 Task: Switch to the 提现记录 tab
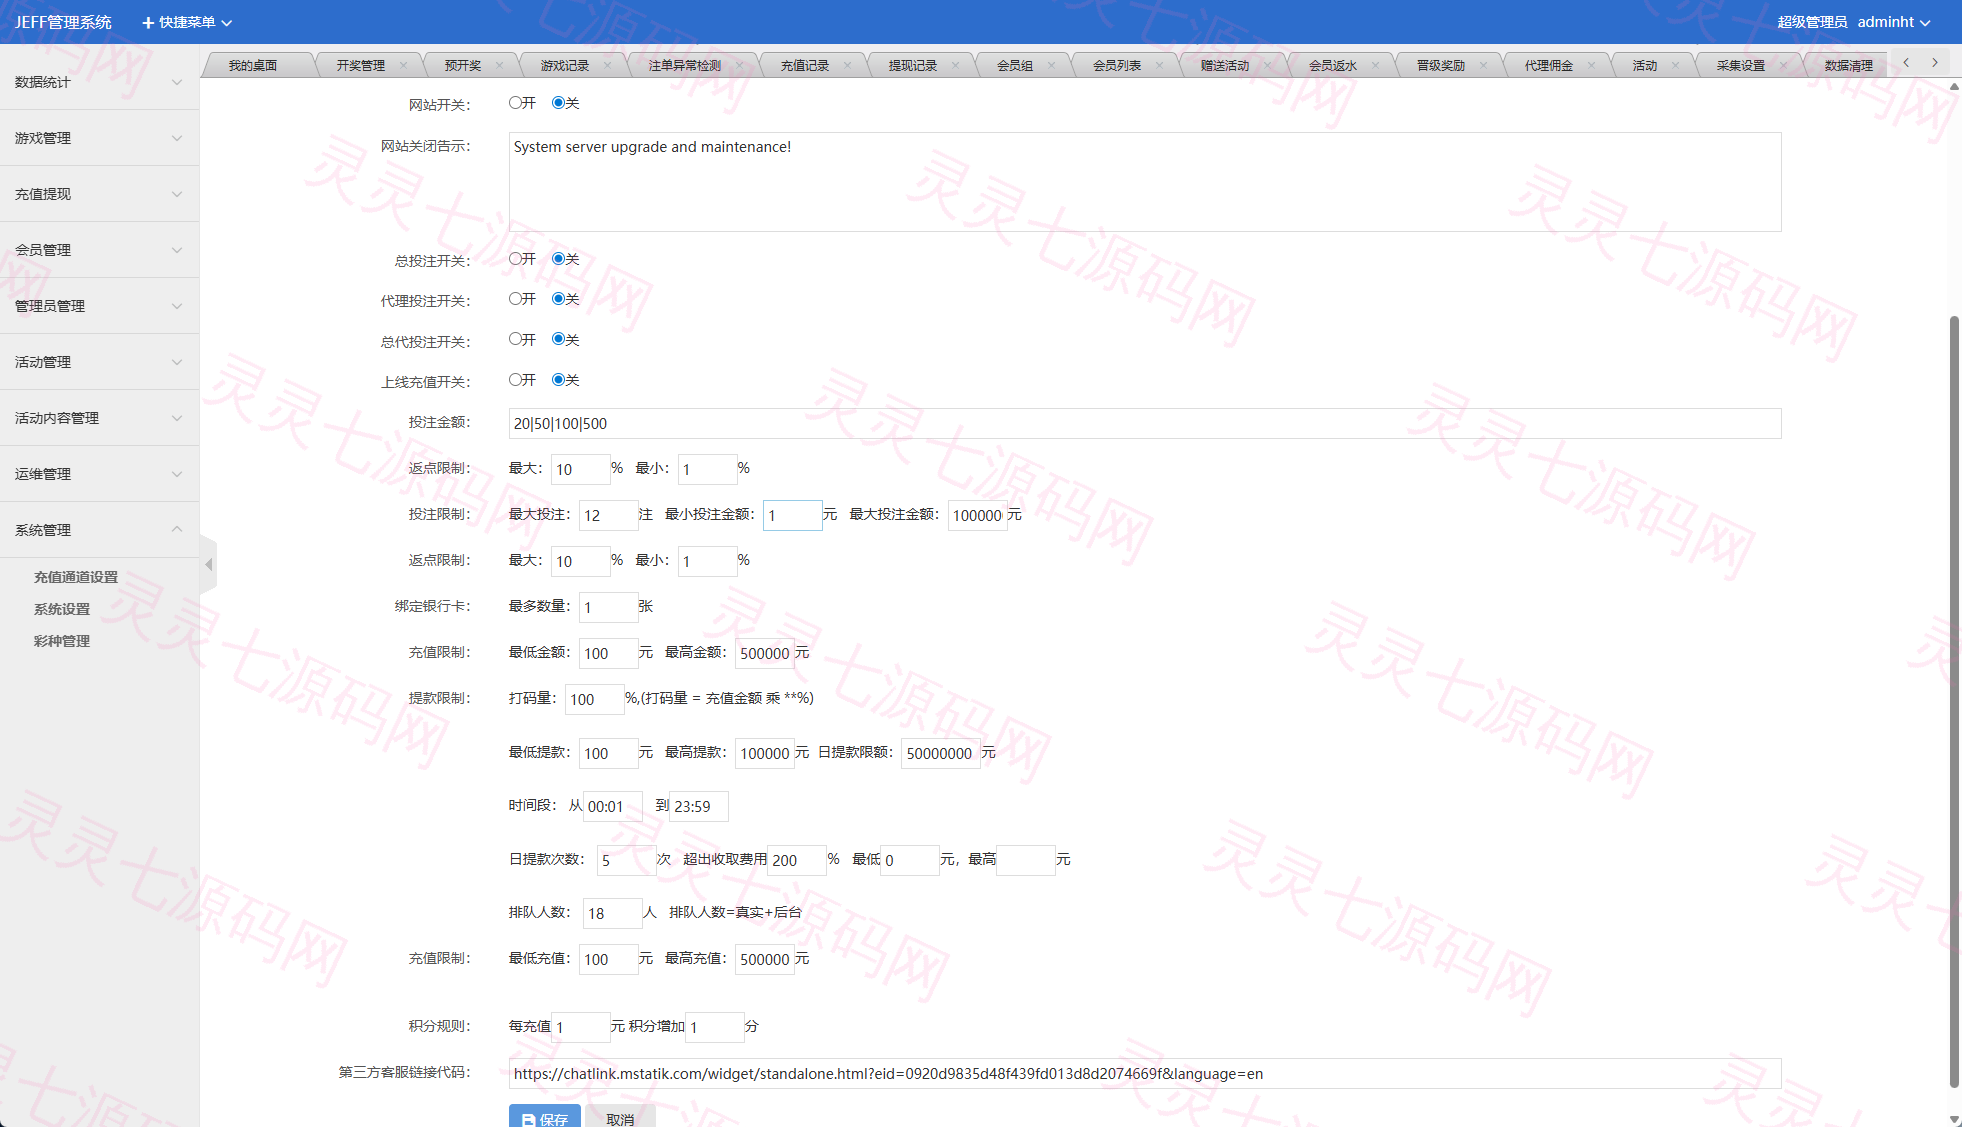pyautogui.click(x=912, y=66)
